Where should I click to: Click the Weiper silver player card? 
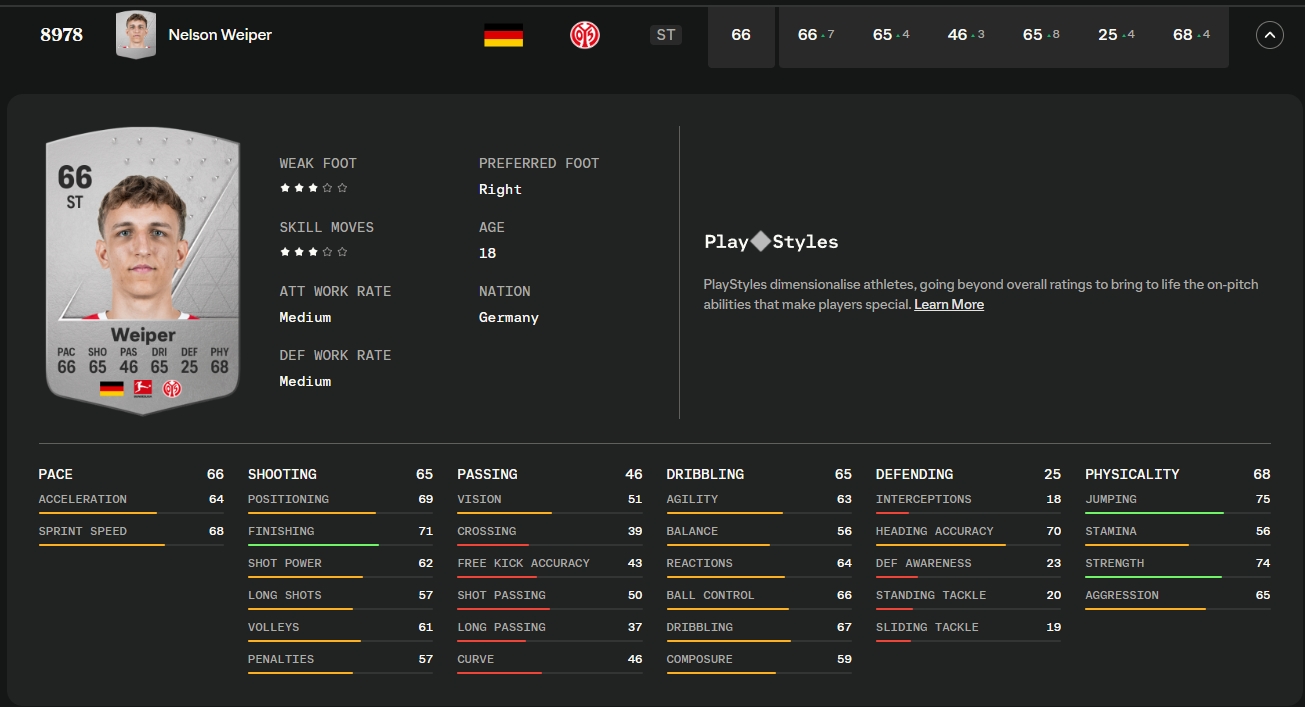pyautogui.click(x=143, y=270)
